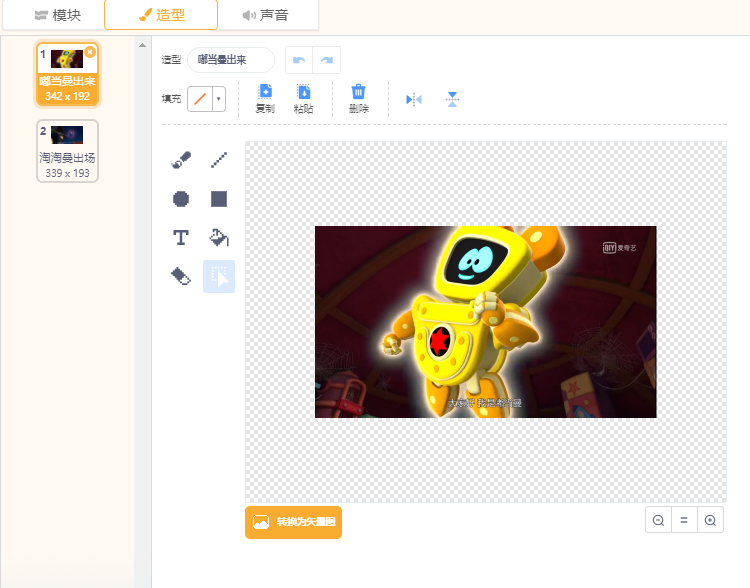The width and height of the screenshot is (750, 588).
Task: Click the 粘贴 paste icon
Action: (x=303, y=99)
